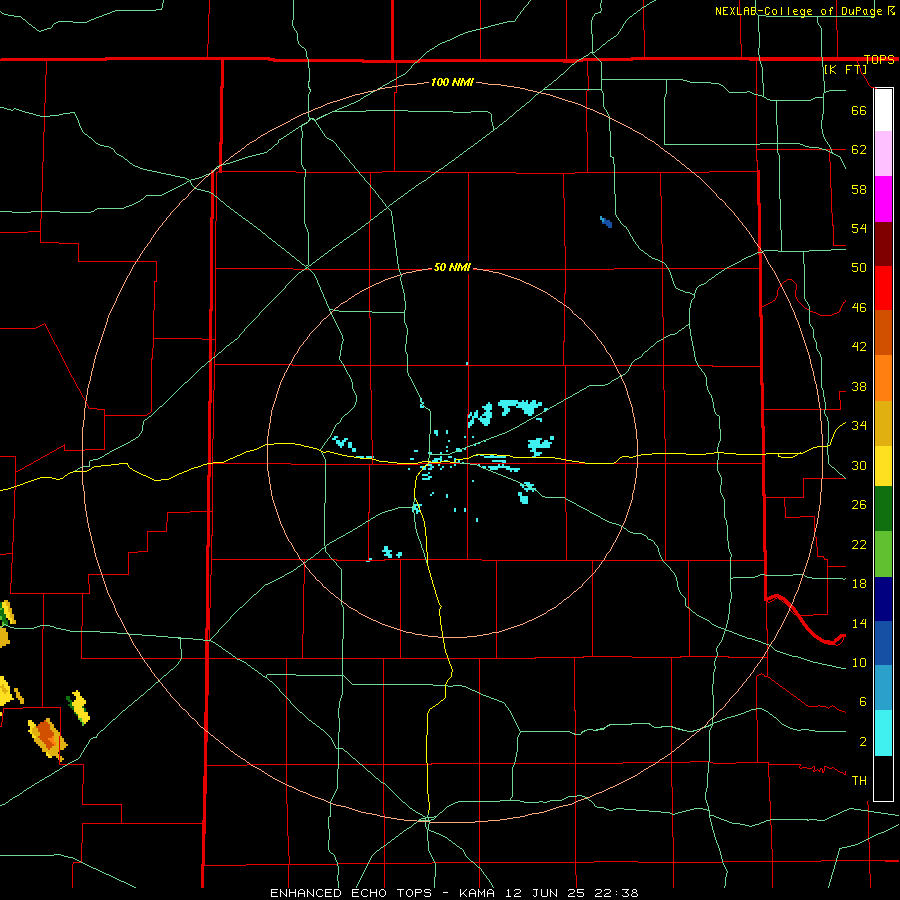
Task: Click the 54 value on the legend
Action: click(x=859, y=228)
